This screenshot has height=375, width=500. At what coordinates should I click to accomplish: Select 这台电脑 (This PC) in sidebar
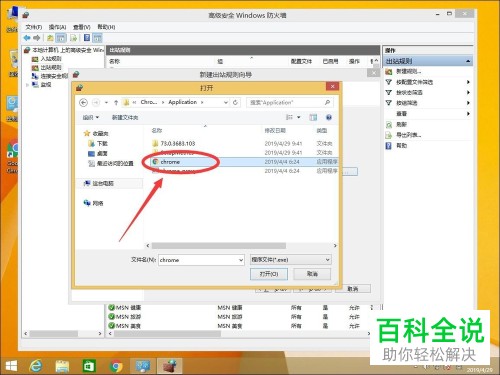pyautogui.click(x=99, y=183)
